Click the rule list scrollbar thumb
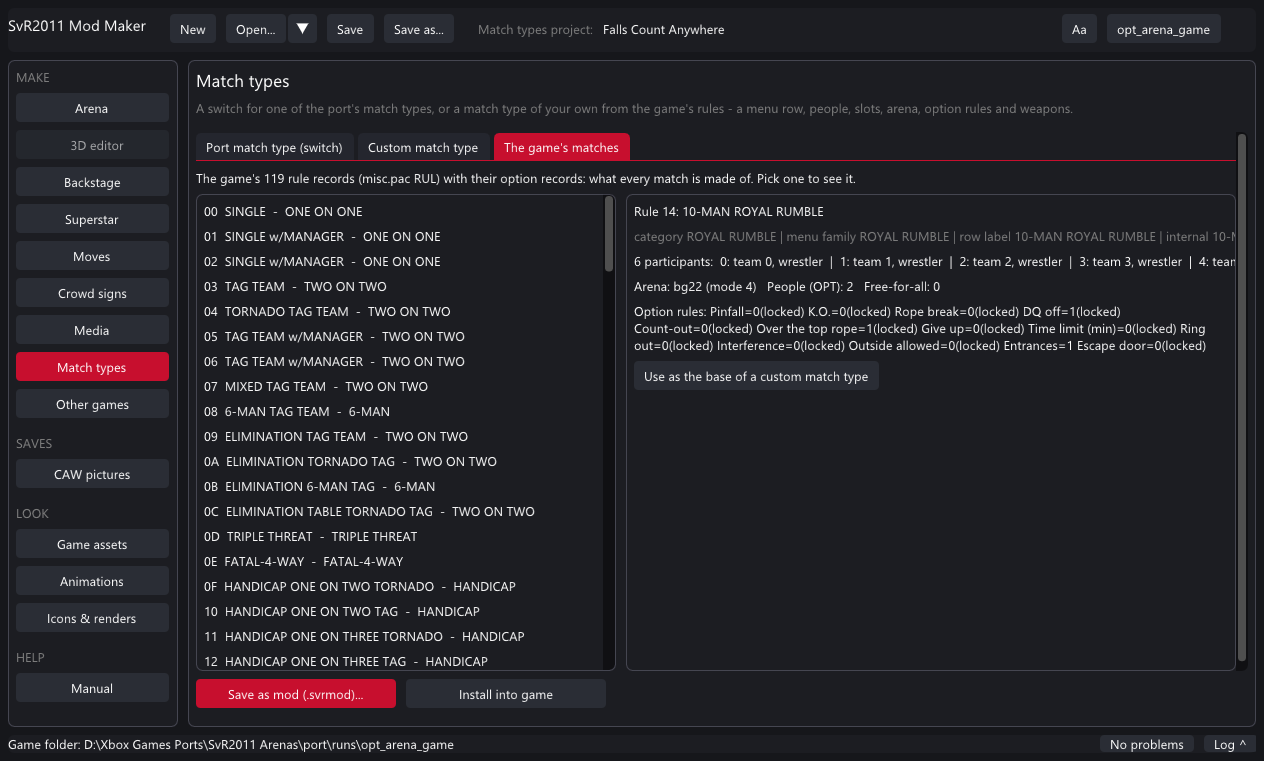 [610, 234]
